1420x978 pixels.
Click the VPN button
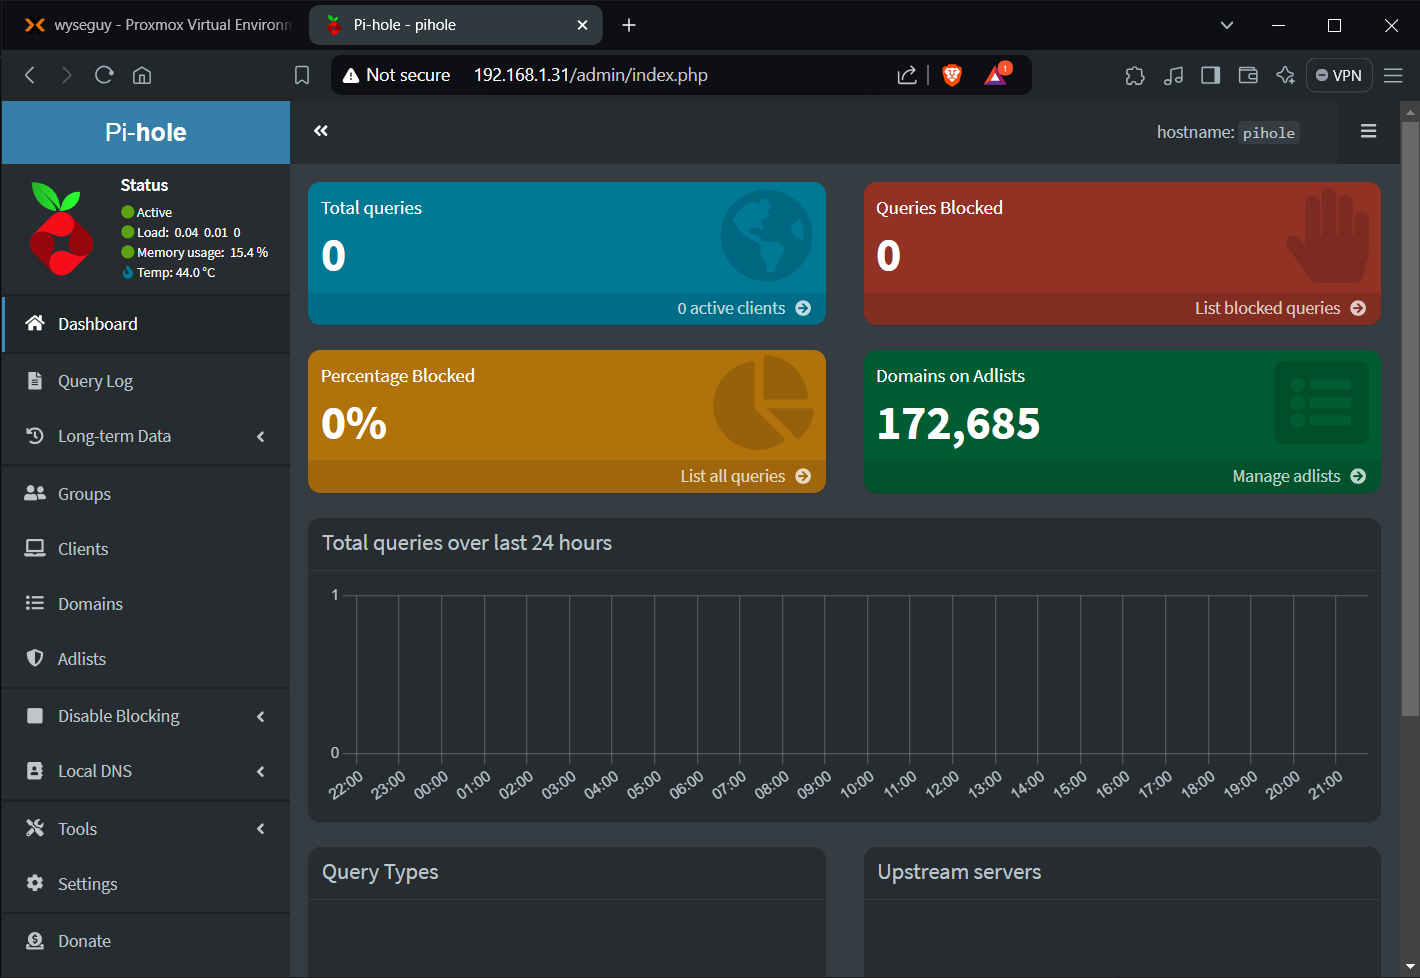pyautogui.click(x=1339, y=75)
